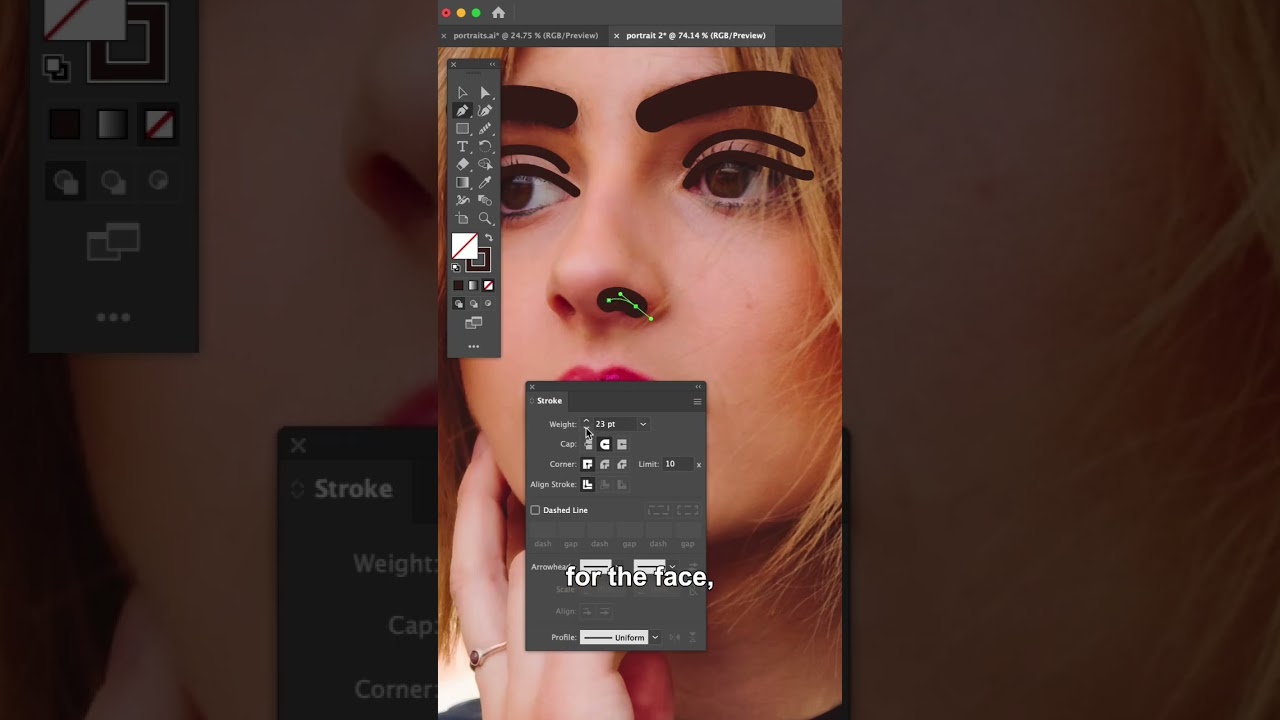Image resolution: width=1280 pixels, height=720 pixels.
Task: Apply None mode swatch
Action: point(488,286)
